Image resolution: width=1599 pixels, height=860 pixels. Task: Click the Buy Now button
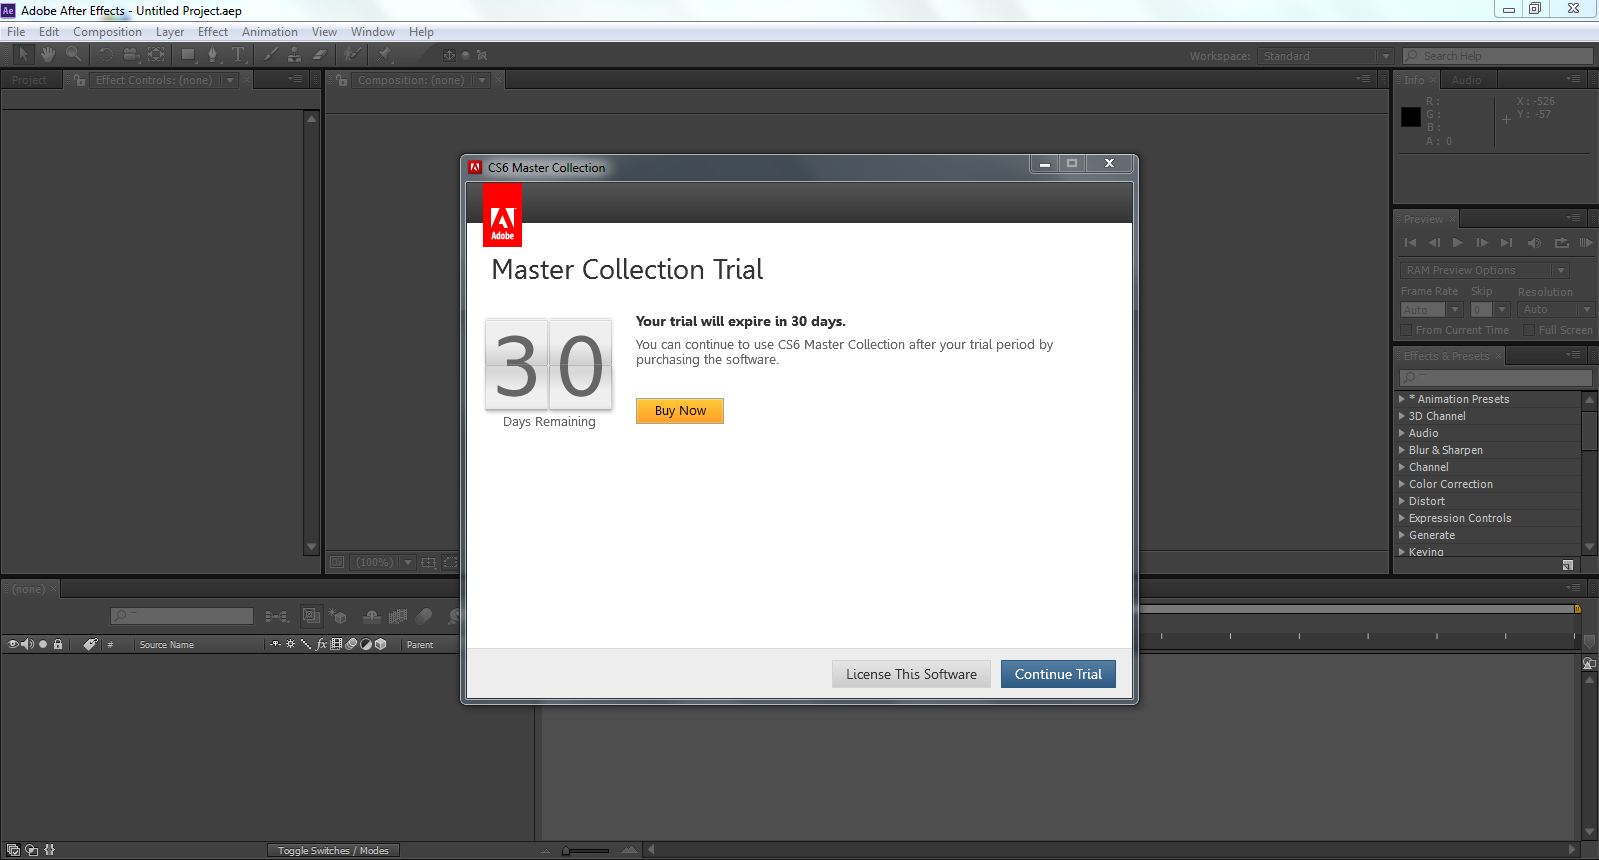pyautogui.click(x=680, y=411)
